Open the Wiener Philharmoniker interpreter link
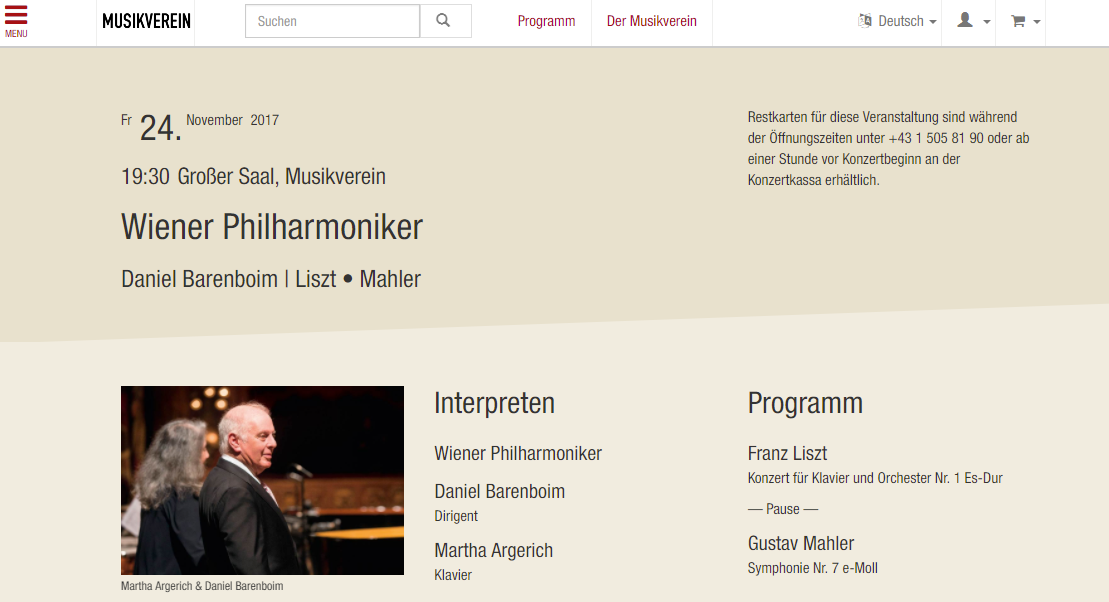The image size is (1109, 602). [518, 453]
